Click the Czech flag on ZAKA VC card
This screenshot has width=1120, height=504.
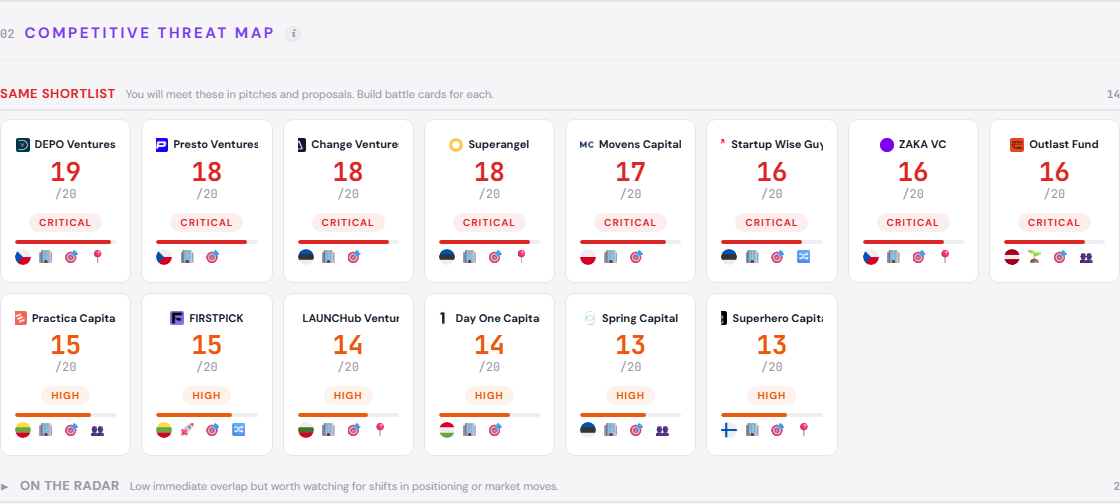click(870, 257)
